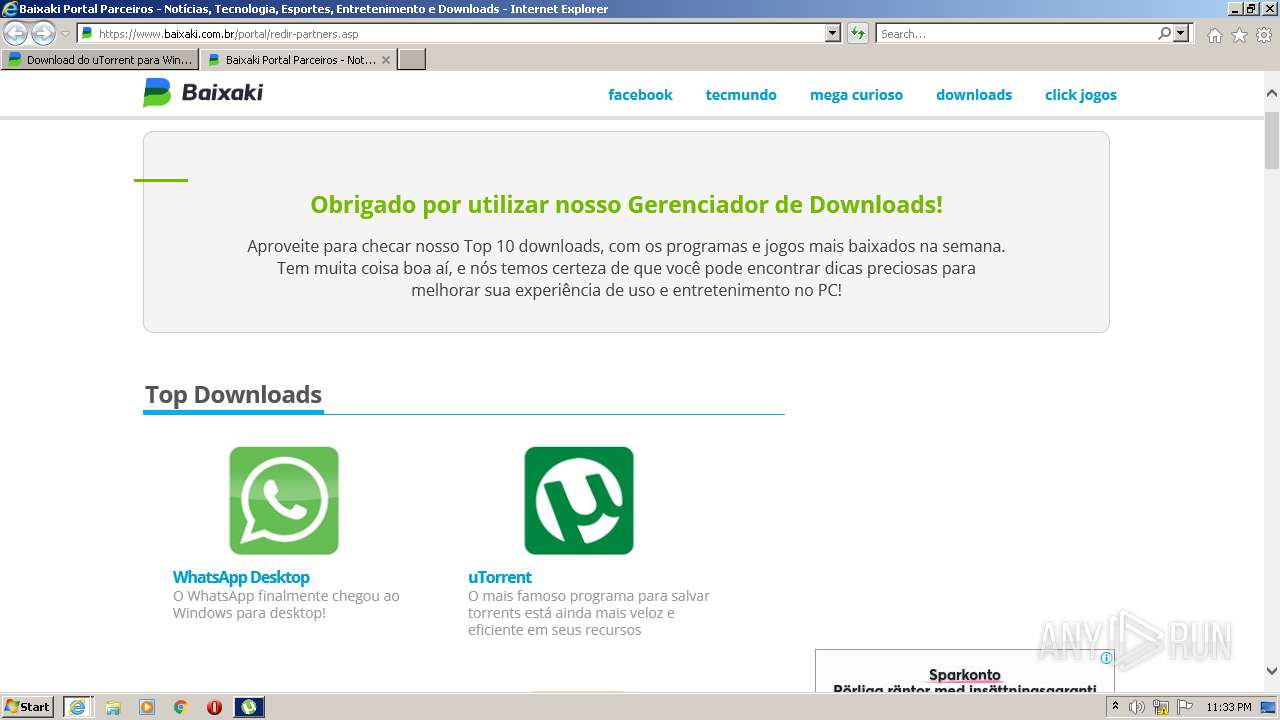Open the tecmundo nav link
This screenshot has height=720, width=1280.
tap(741, 95)
